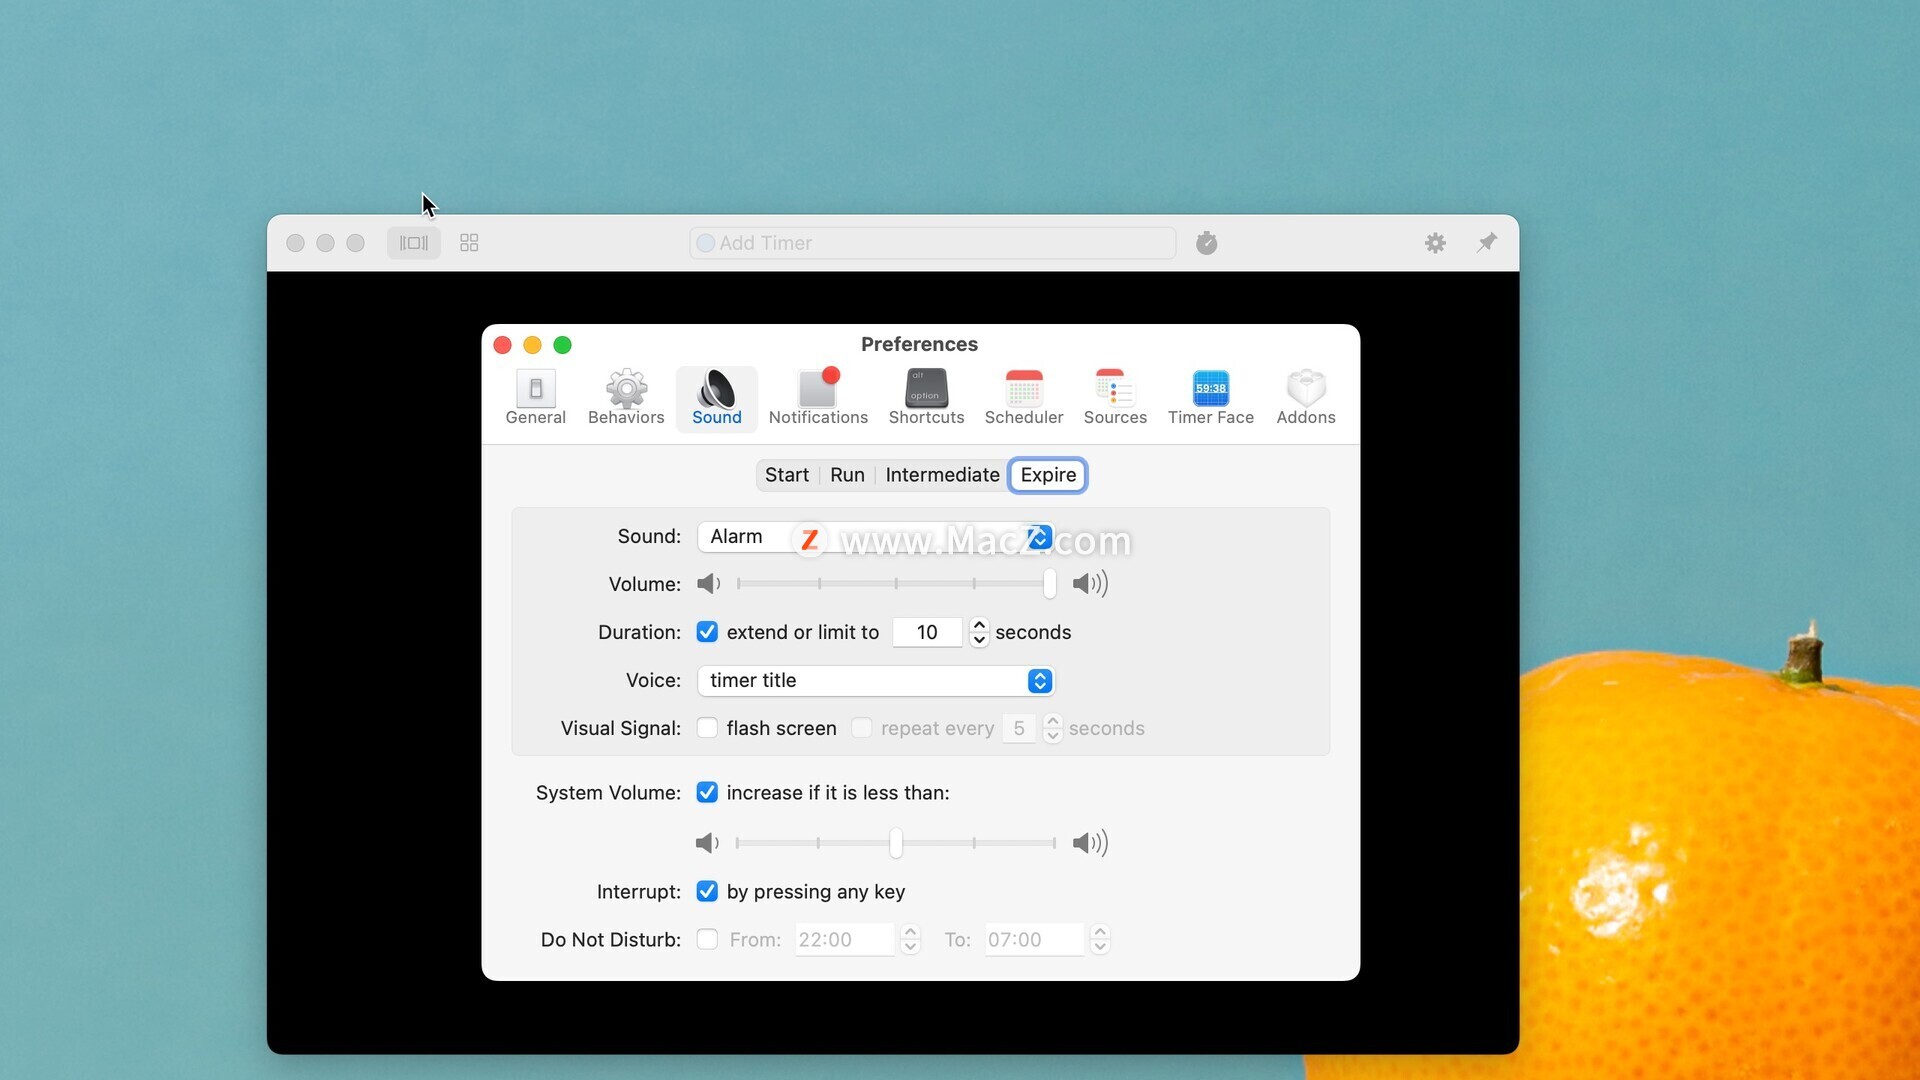This screenshot has height=1080, width=1920.
Task: Close the Preferences window
Action: 503,345
